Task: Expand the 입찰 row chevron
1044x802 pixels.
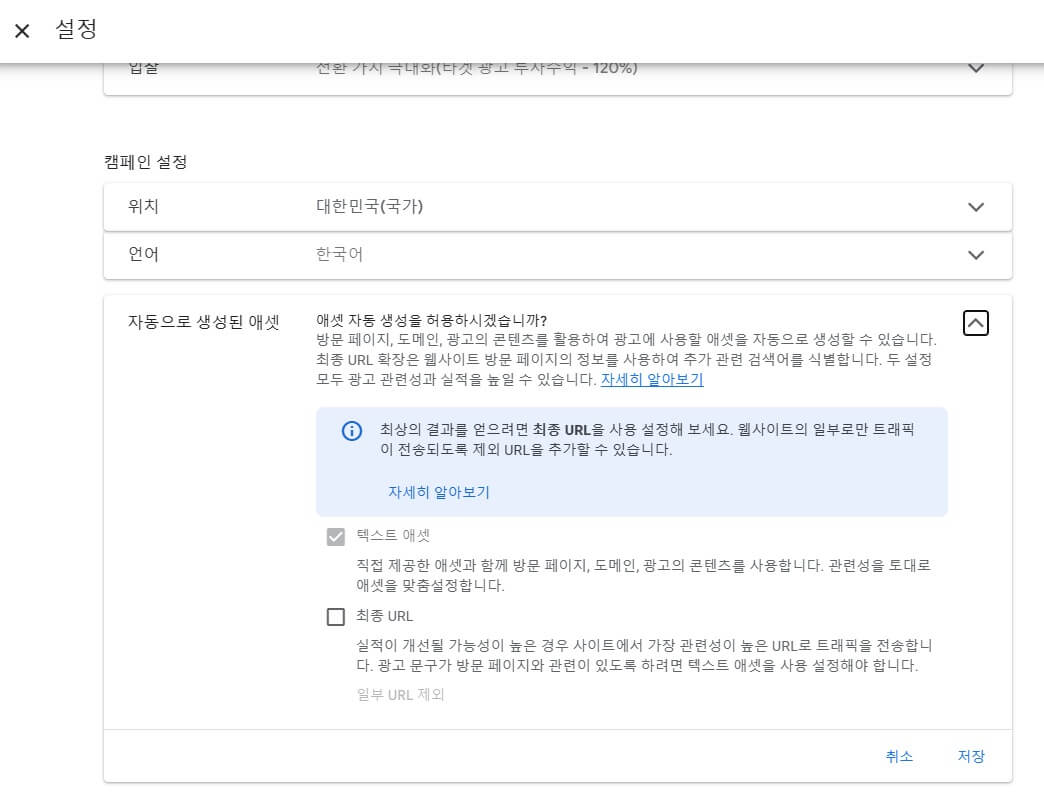Action: [975, 68]
